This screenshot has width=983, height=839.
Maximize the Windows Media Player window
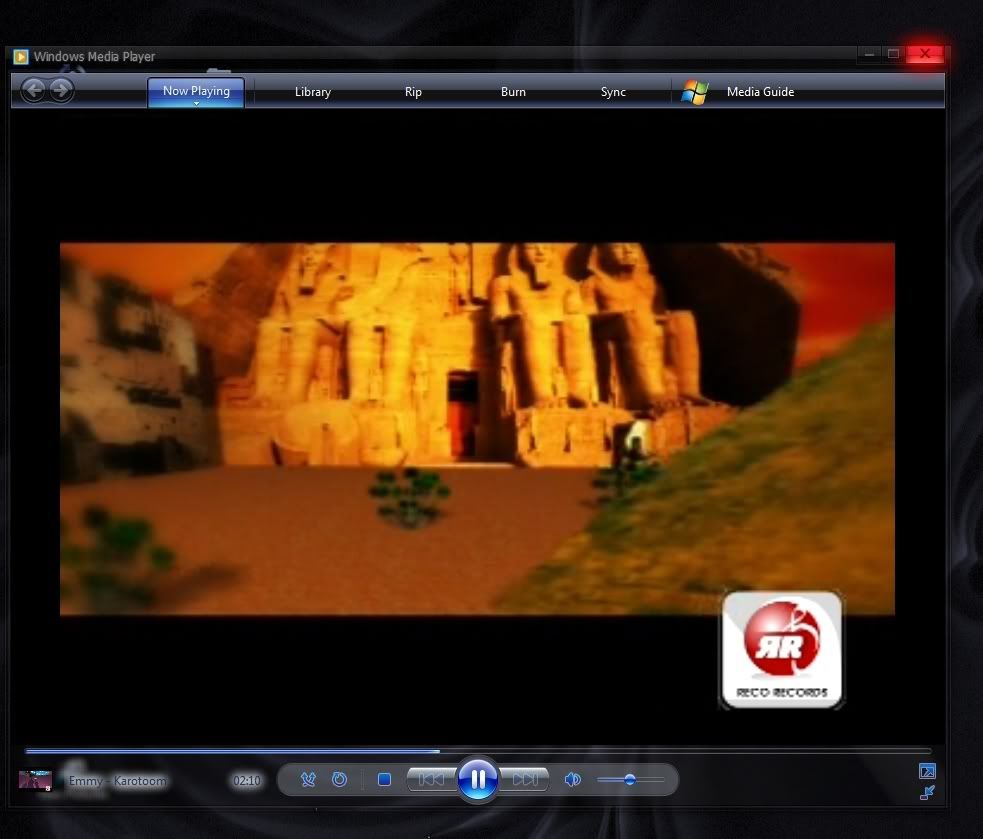[x=893, y=55]
